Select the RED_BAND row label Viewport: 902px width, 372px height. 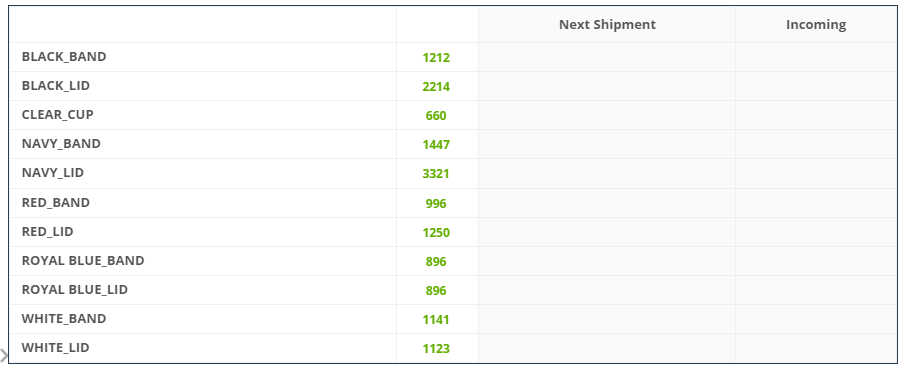[x=56, y=202]
